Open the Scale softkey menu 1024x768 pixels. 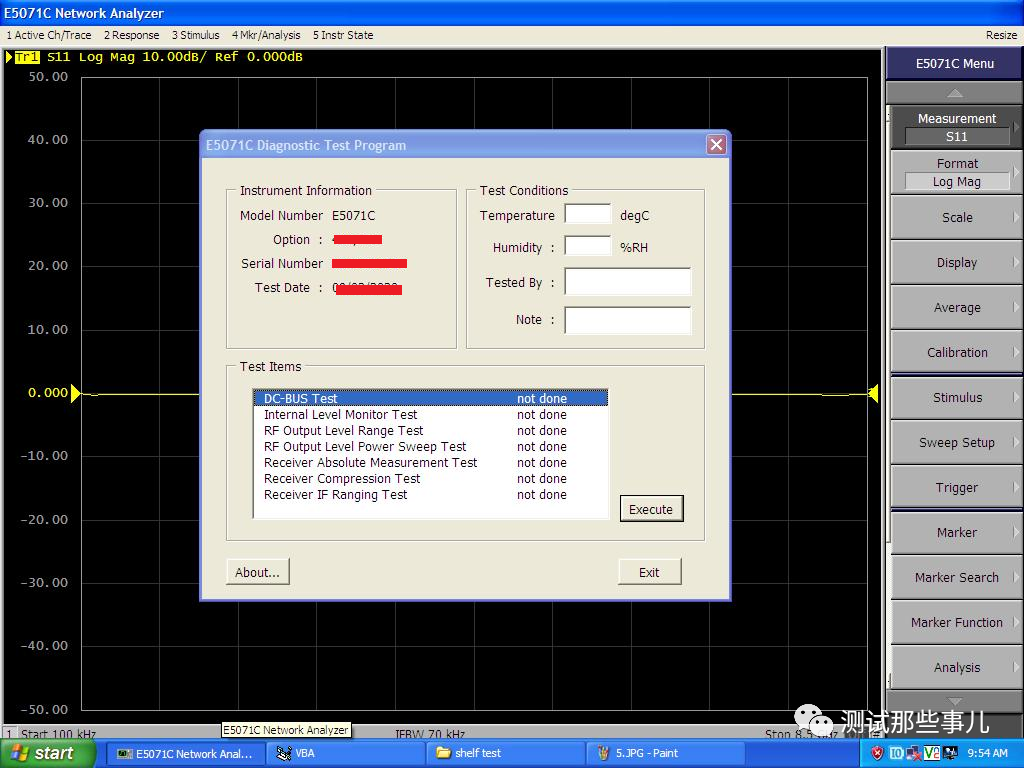pyautogui.click(x=956, y=217)
